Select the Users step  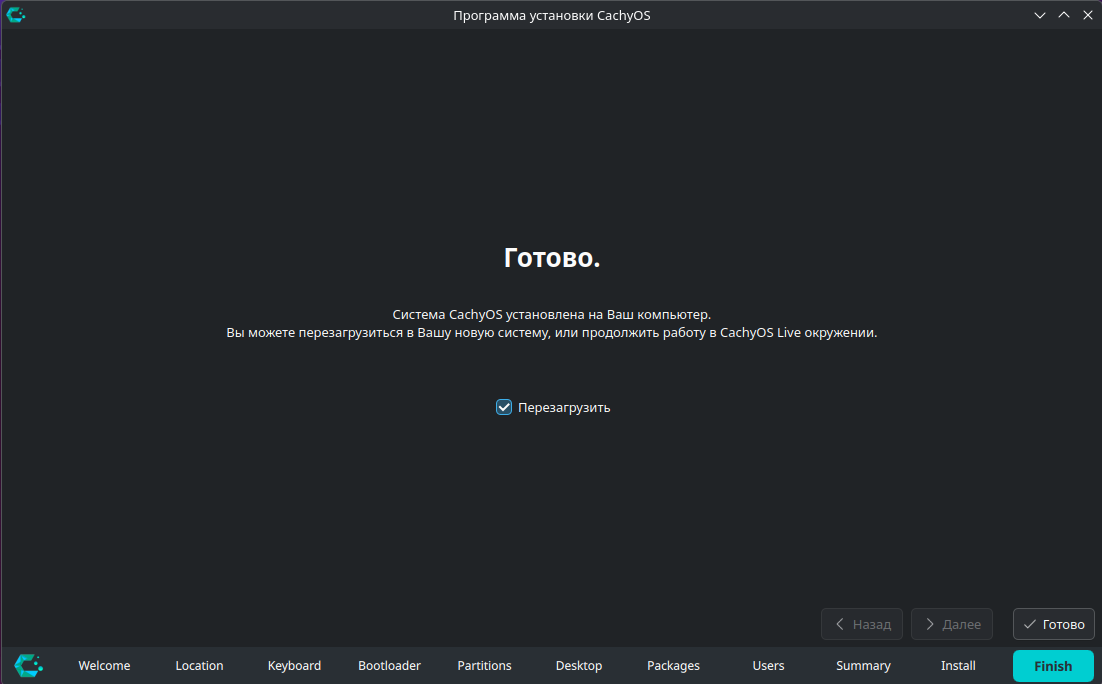(x=768, y=665)
